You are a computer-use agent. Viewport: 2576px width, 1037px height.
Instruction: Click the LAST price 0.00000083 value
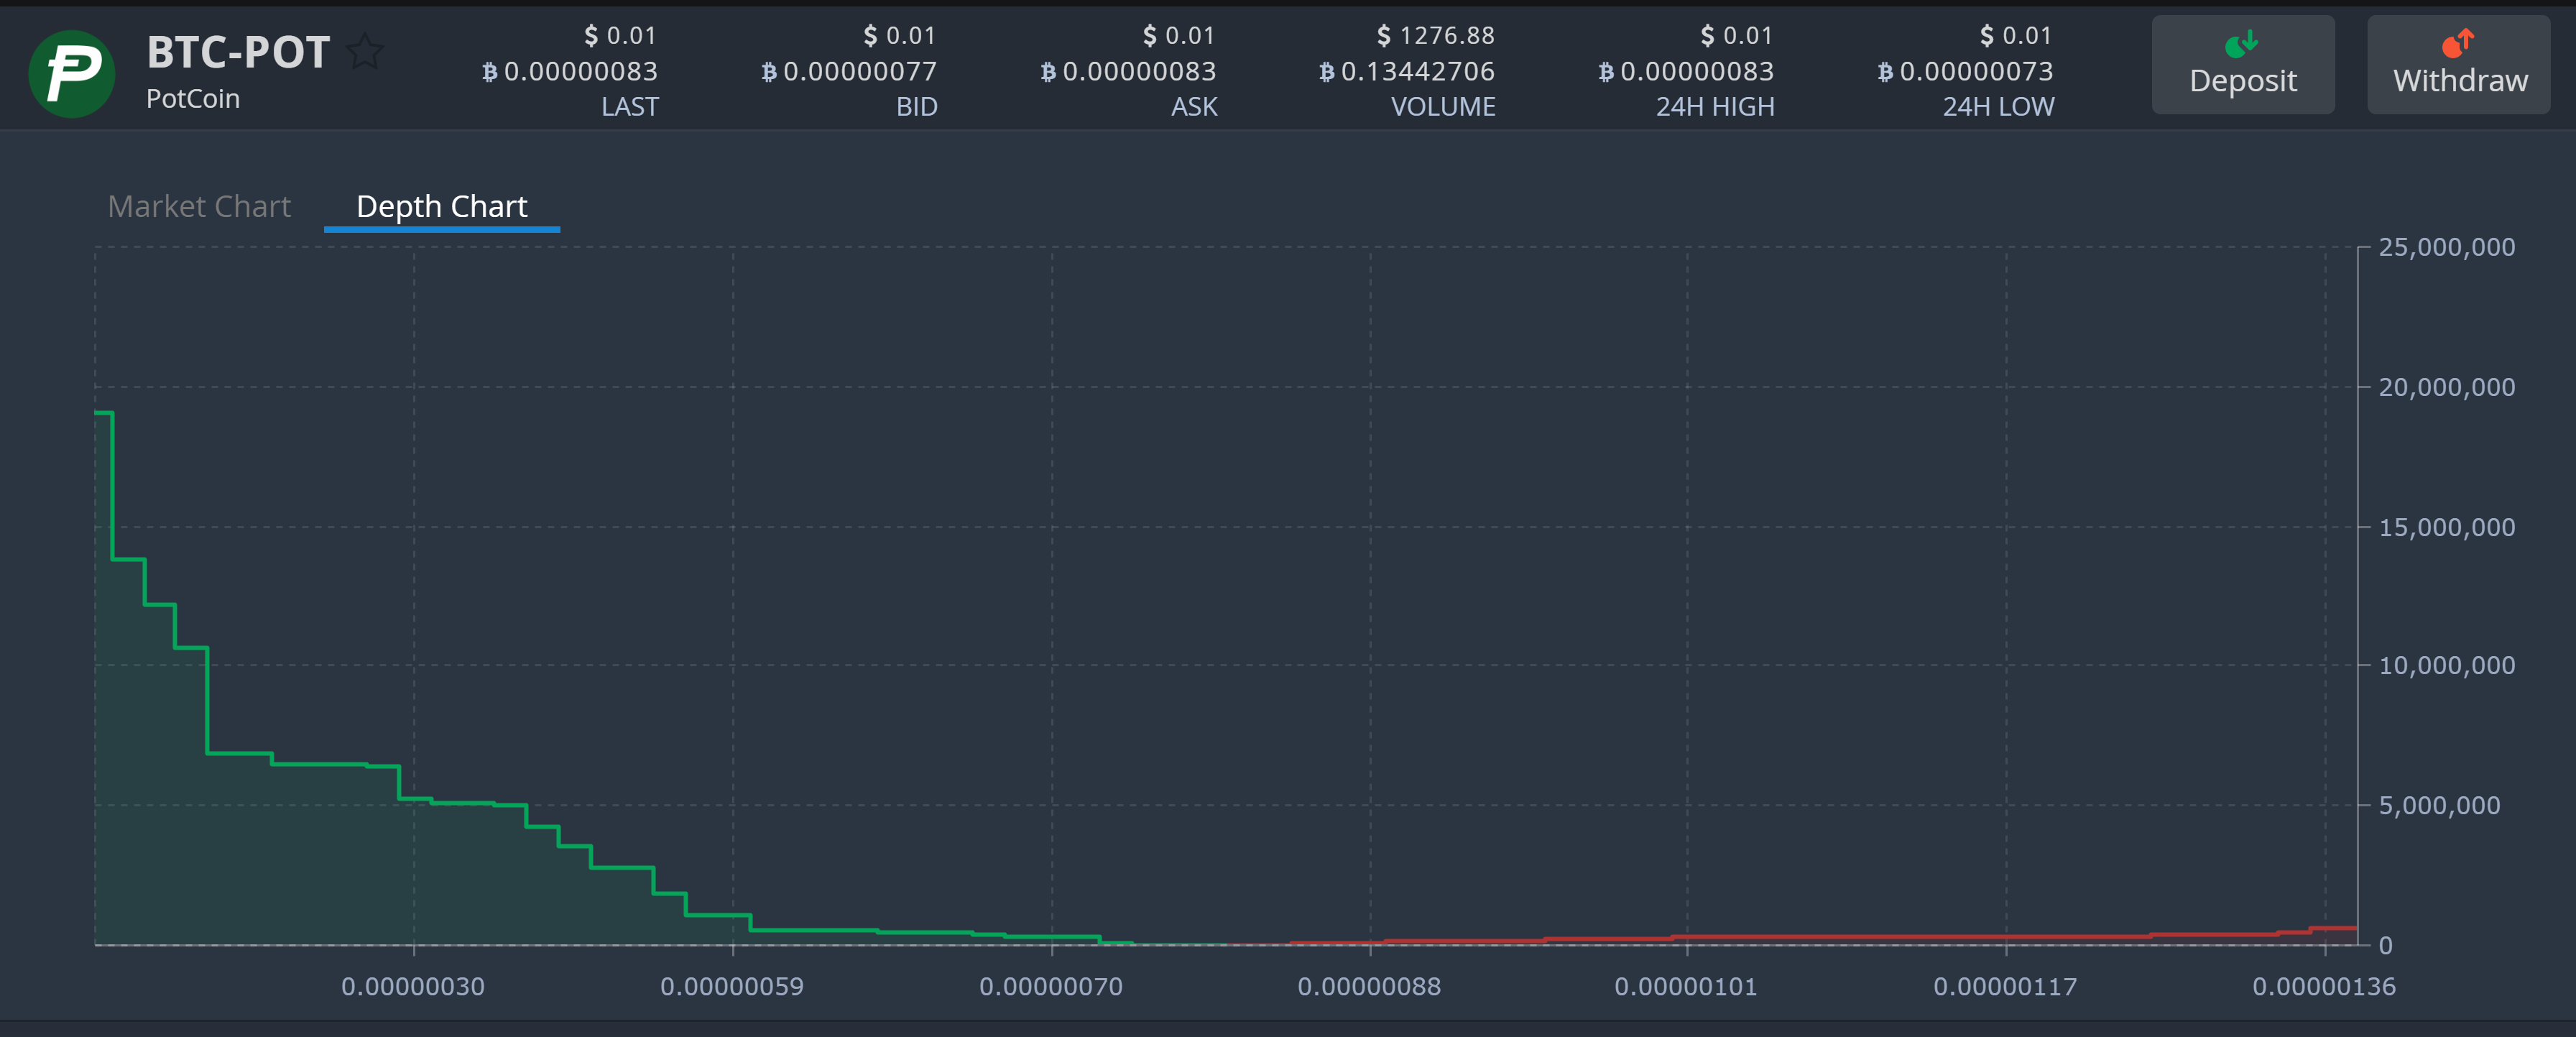pos(569,71)
